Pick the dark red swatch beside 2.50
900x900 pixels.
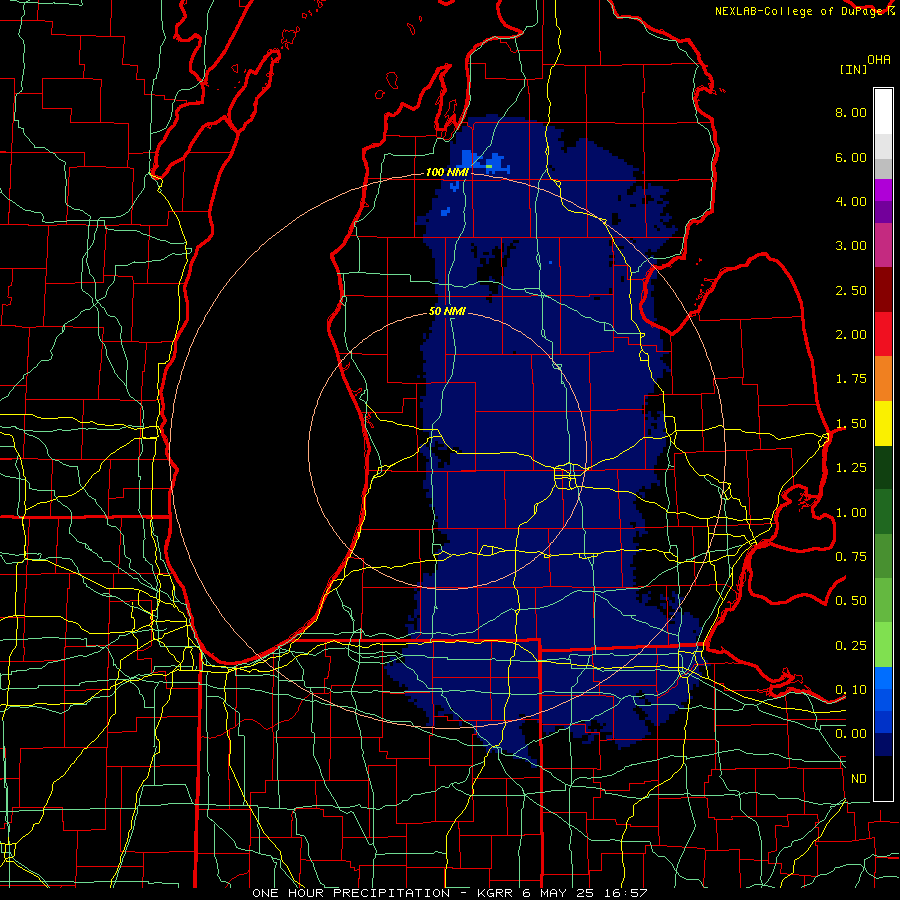[x=883, y=290]
